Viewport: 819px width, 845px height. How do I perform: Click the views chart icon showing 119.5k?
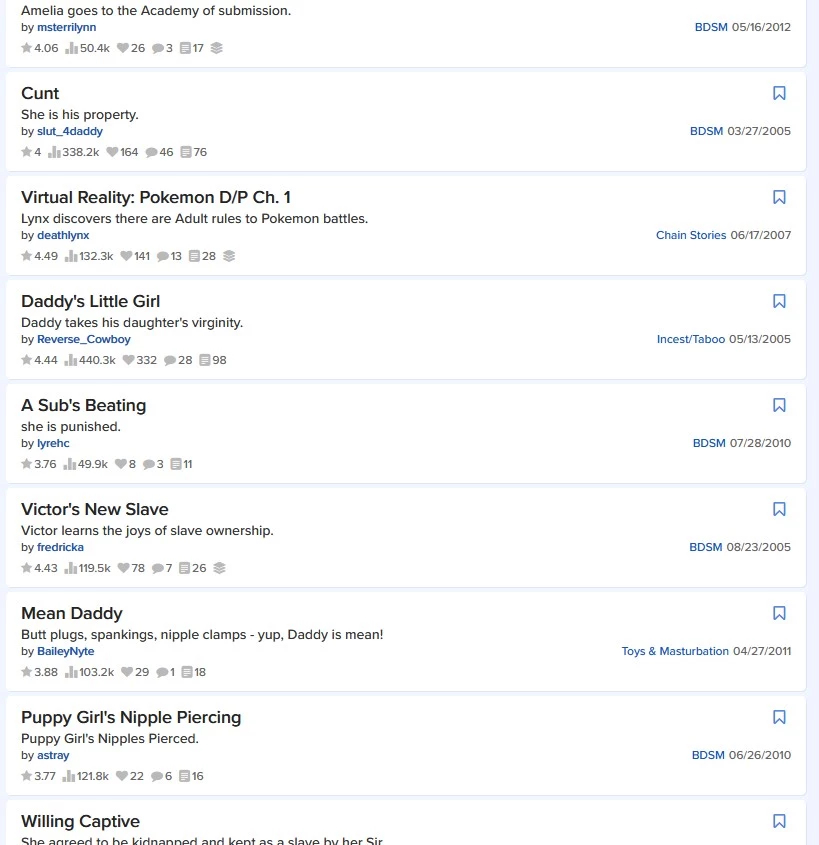[x=71, y=568]
